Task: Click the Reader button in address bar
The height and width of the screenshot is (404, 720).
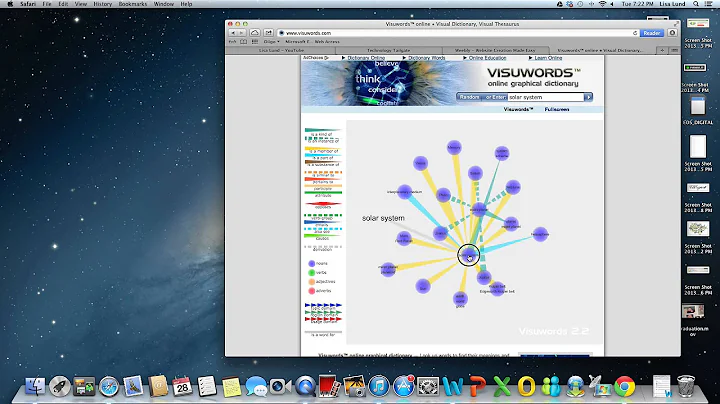Action: pos(652,33)
